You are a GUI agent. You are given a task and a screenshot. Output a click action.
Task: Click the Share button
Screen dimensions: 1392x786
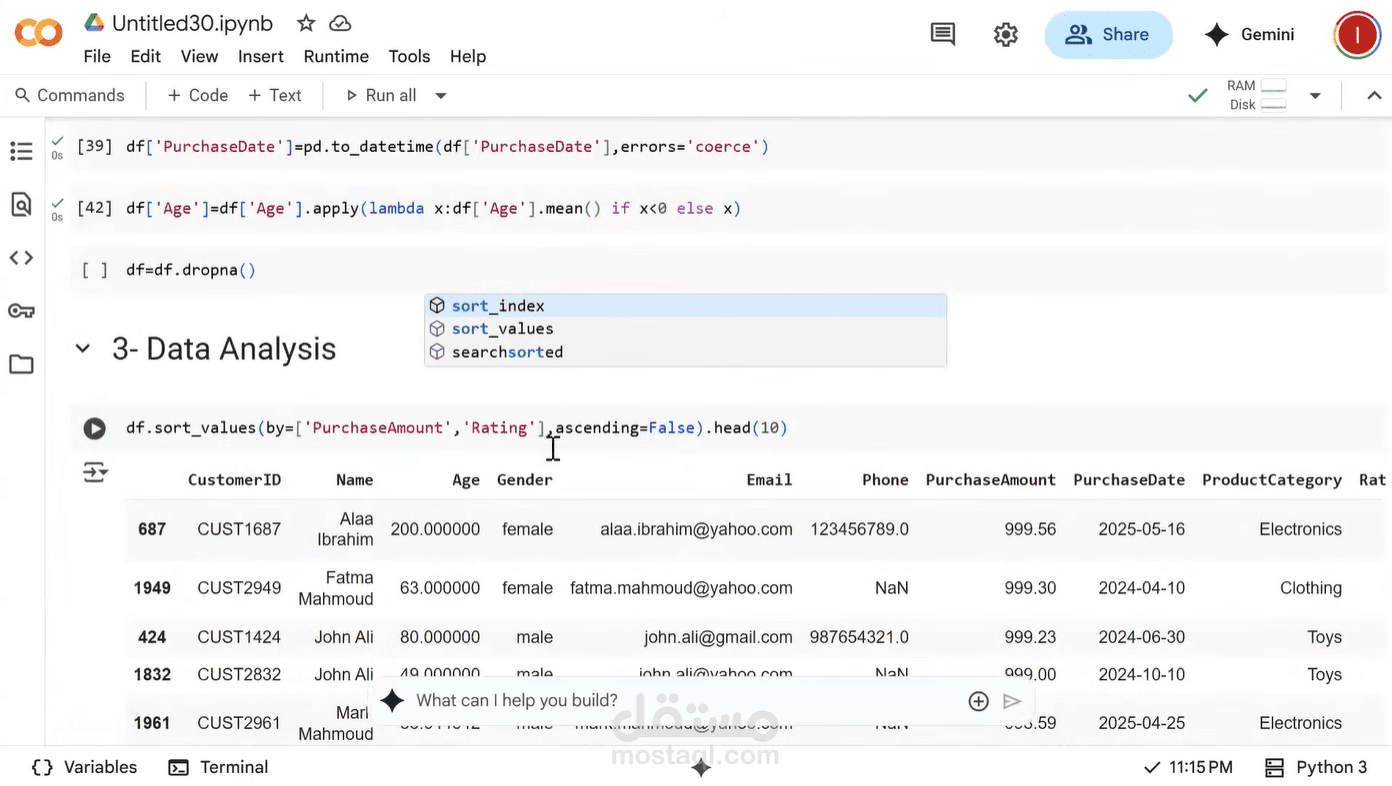[x=1108, y=35]
